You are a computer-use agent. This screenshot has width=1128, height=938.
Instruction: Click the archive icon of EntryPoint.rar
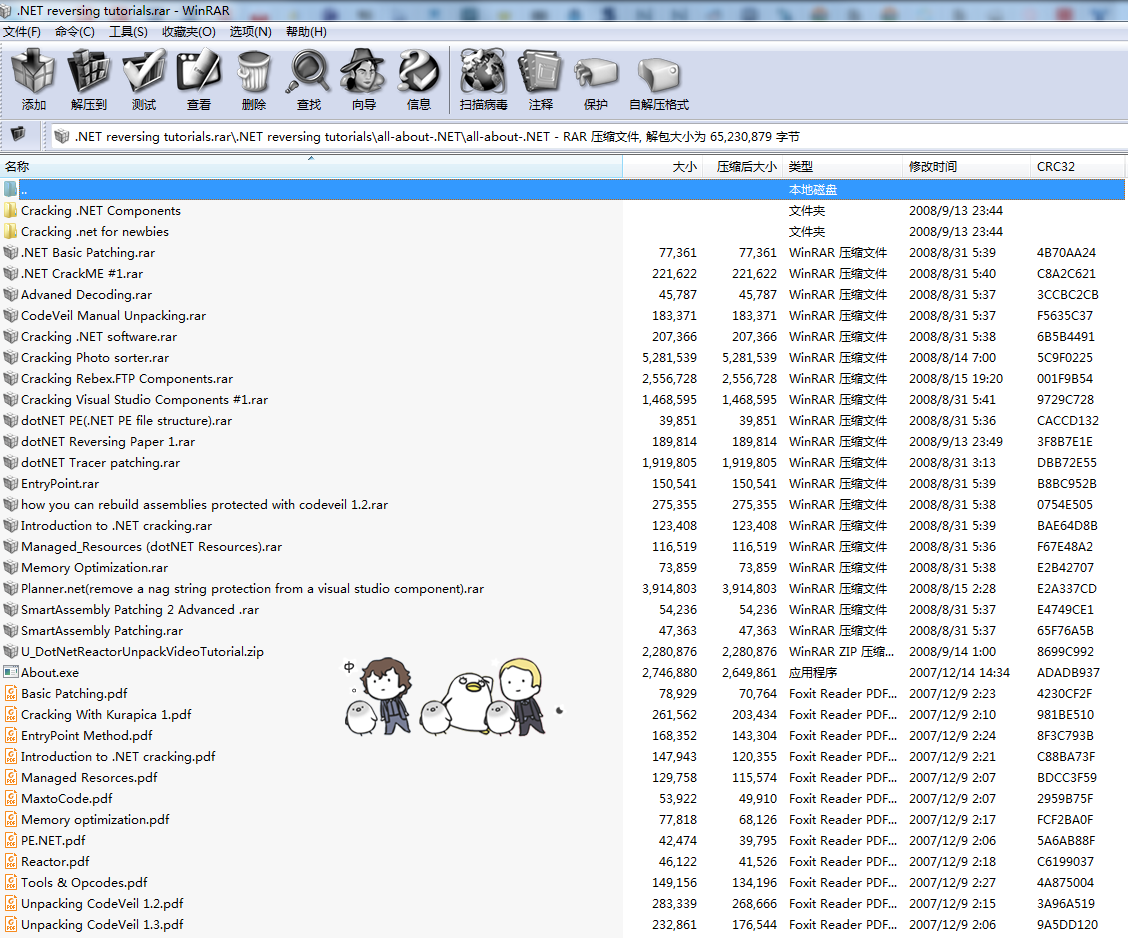click(x=10, y=483)
